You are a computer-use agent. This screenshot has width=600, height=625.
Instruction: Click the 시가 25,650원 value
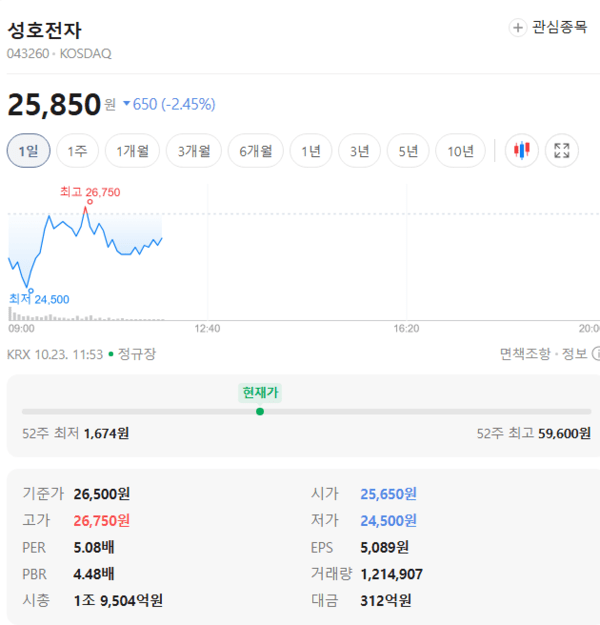[388, 494]
